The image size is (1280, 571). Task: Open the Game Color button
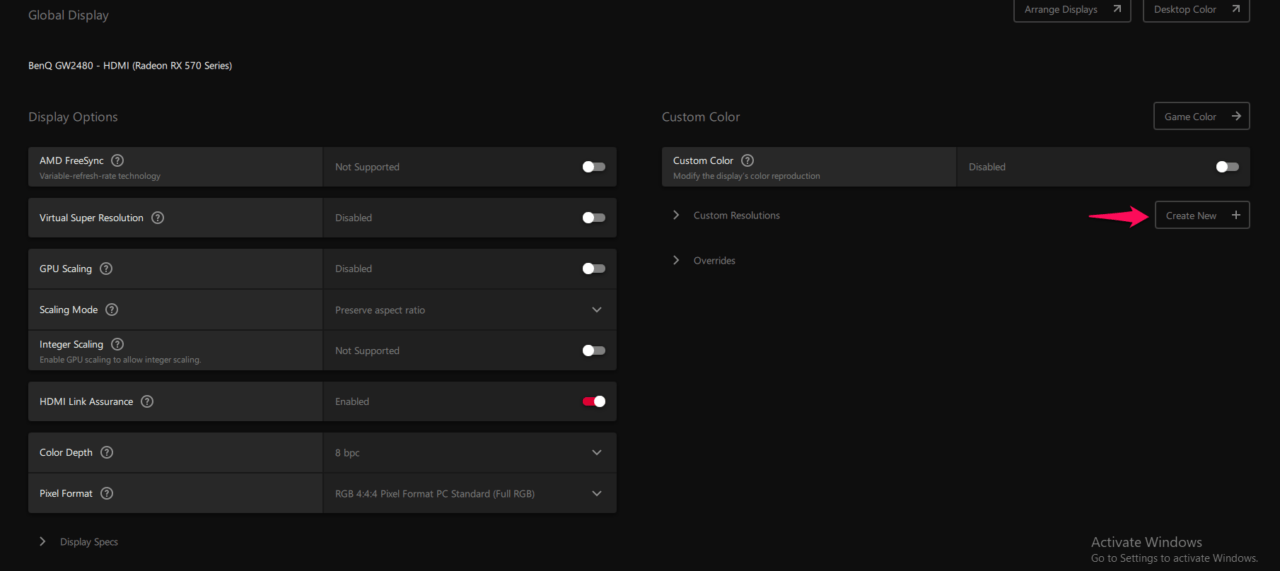[x=1201, y=117]
